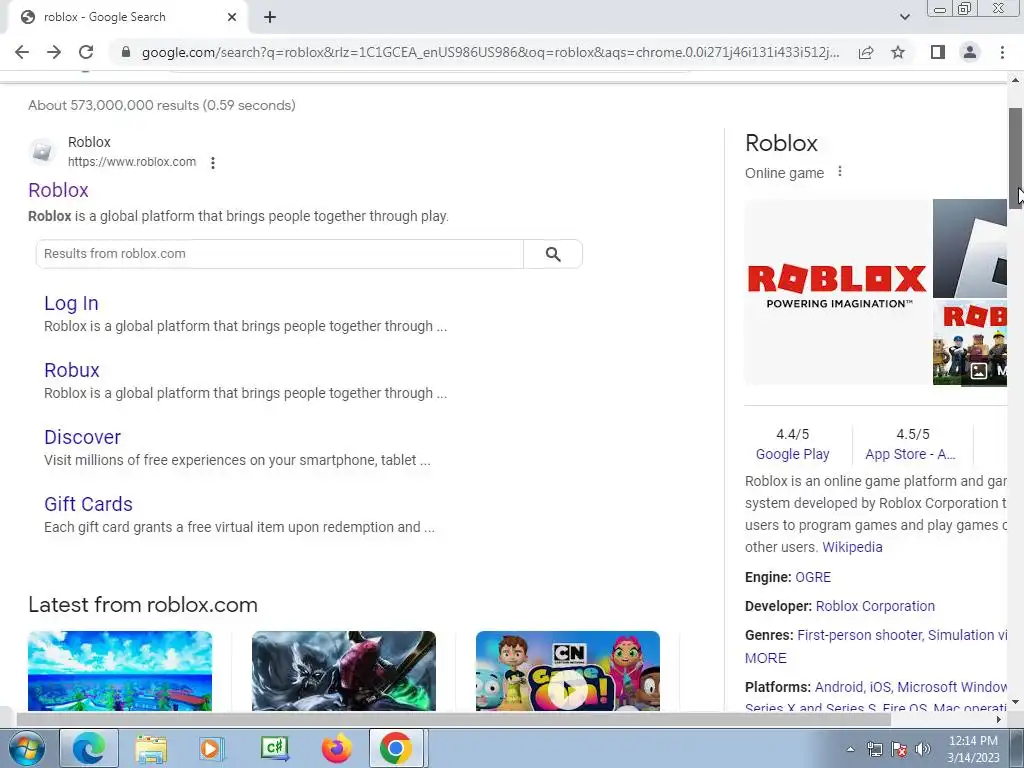Viewport: 1024px width, 768px height.
Task: Open File Explorer from the taskbar
Action: click(151, 748)
